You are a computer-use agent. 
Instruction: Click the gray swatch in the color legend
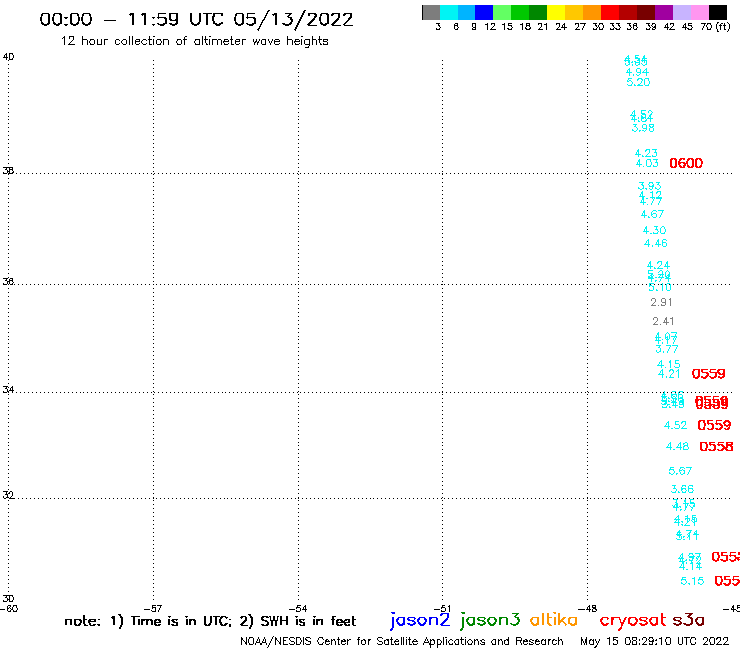(x=431, y=12)
